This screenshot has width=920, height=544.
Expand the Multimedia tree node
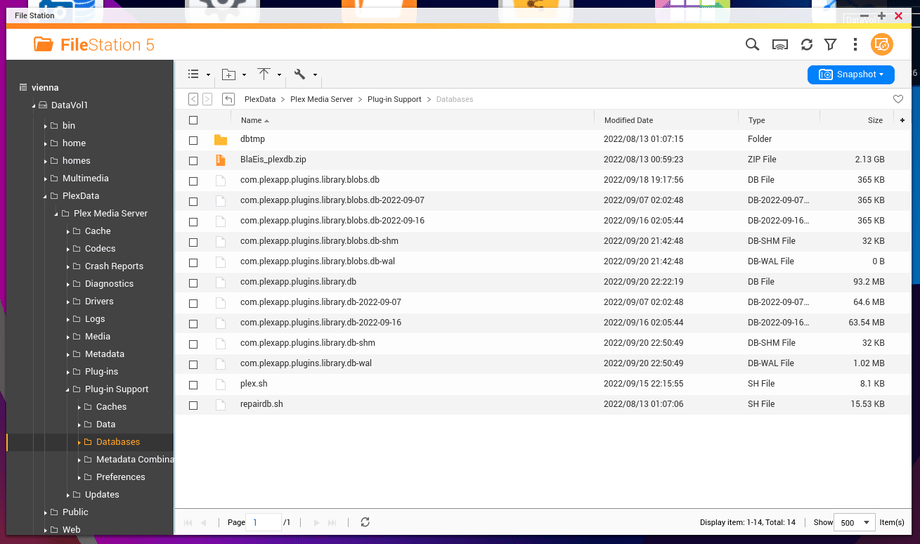45,178
